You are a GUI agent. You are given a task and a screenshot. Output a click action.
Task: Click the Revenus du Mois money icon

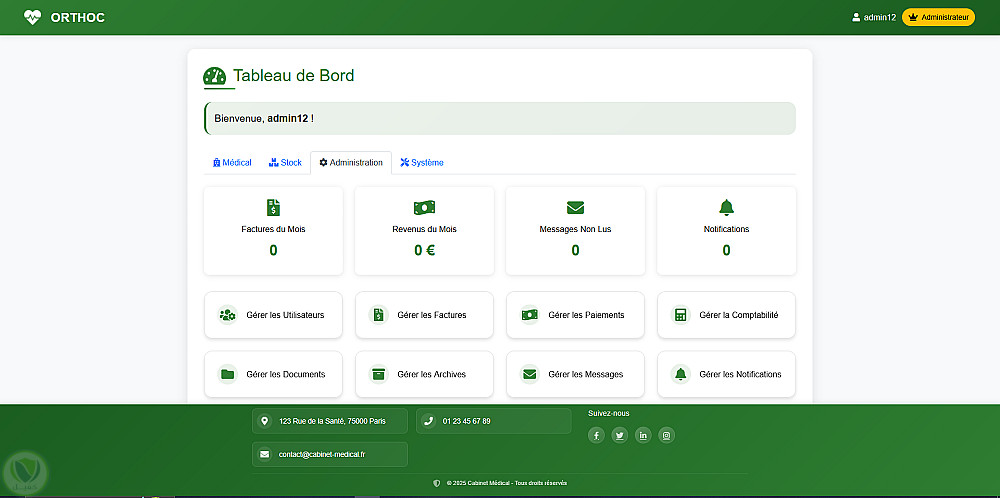pos(424,207)
